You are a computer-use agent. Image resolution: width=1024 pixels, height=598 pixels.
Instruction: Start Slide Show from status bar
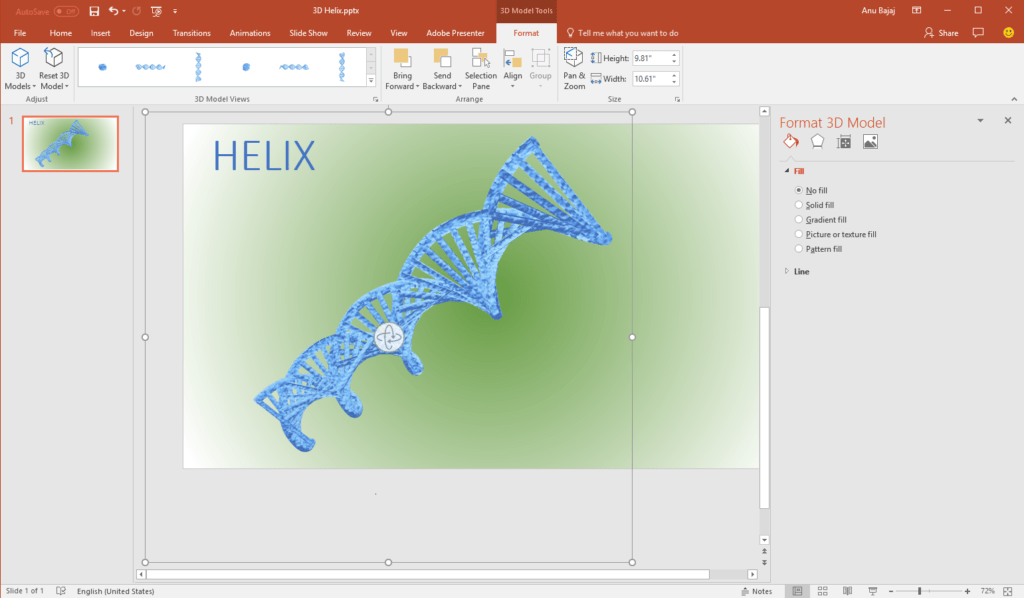872,591
